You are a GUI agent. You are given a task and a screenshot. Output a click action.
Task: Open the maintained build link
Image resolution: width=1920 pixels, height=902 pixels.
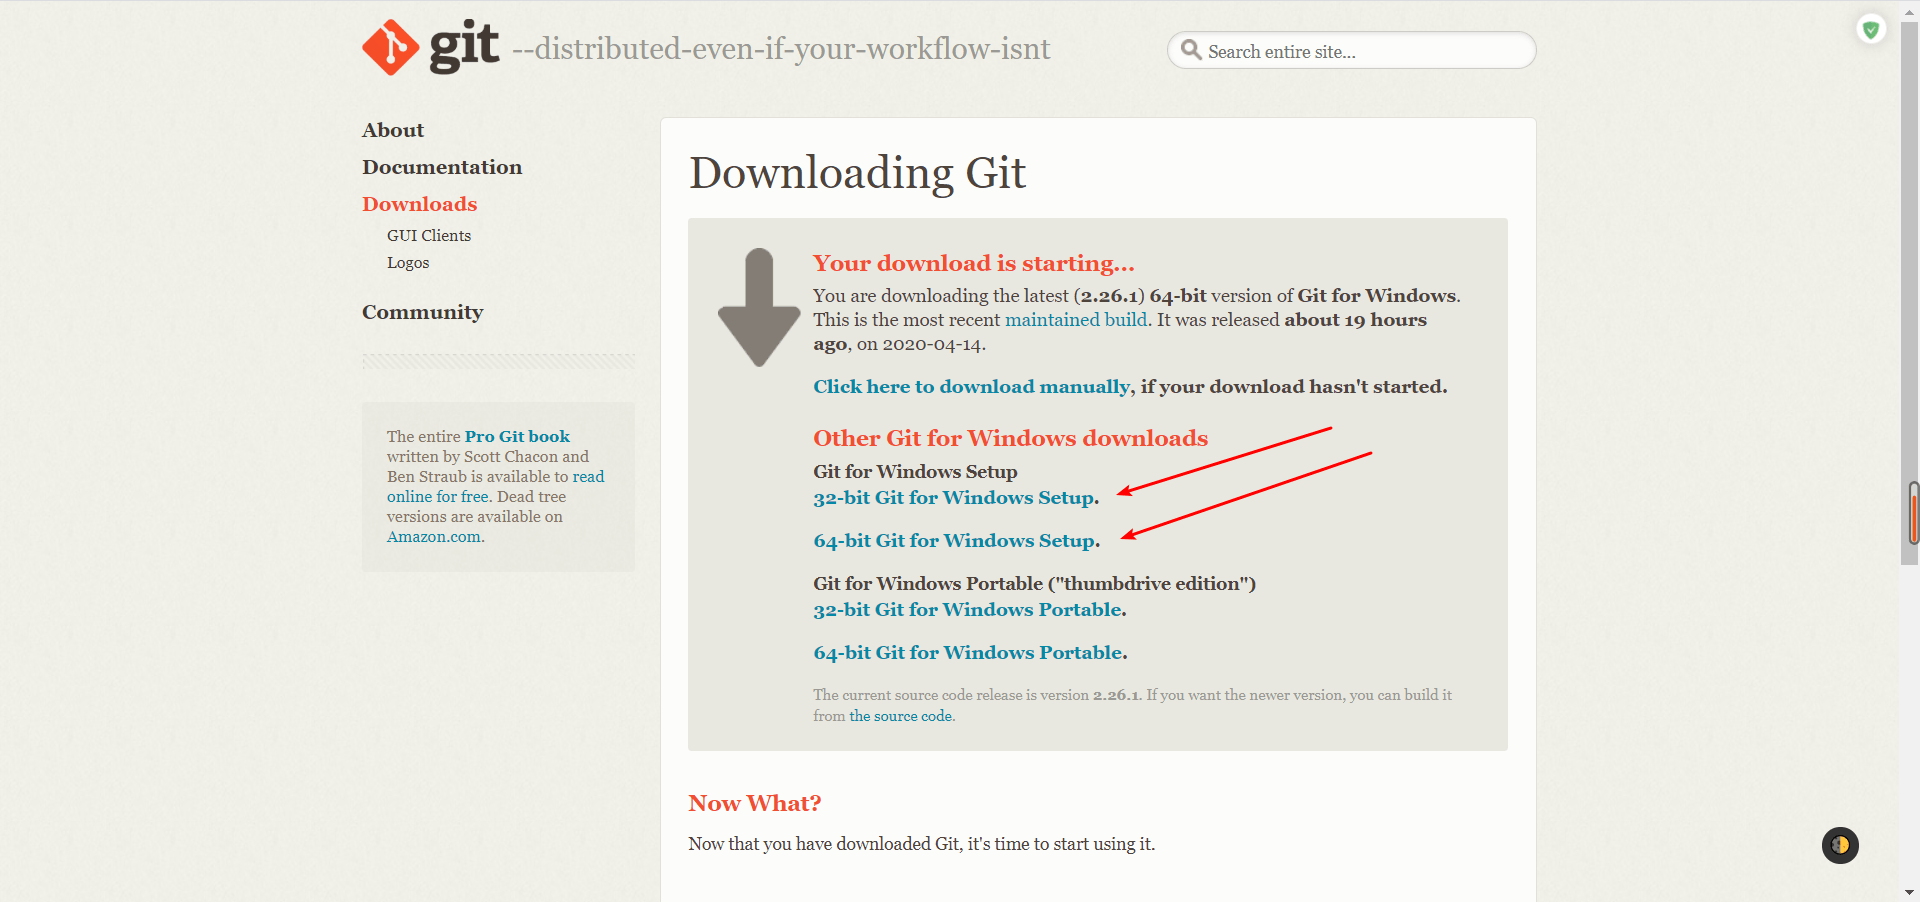1075,320
